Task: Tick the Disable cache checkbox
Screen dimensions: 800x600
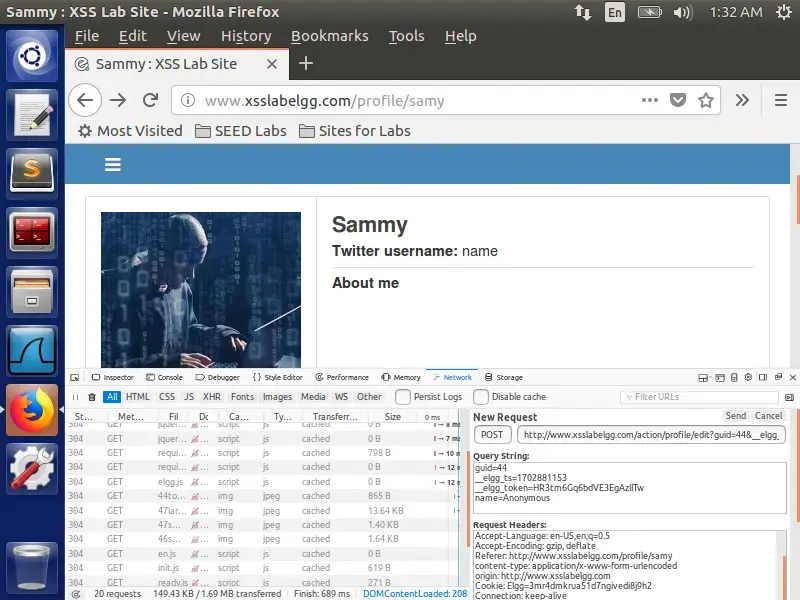Action: coord(481,397)
